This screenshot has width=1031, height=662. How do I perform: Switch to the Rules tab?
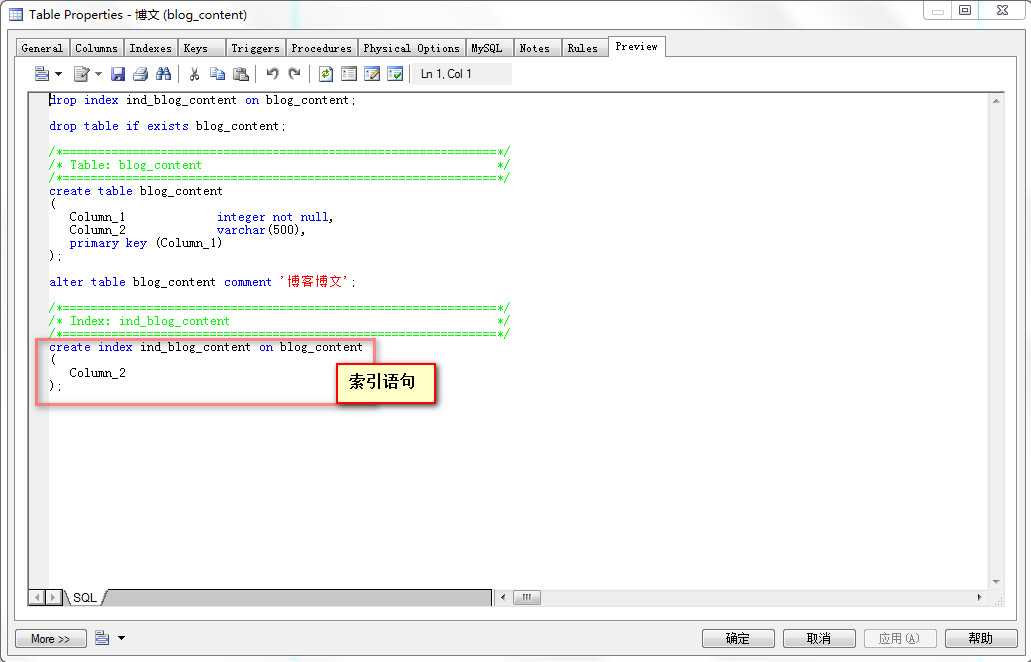click(583, 48)
